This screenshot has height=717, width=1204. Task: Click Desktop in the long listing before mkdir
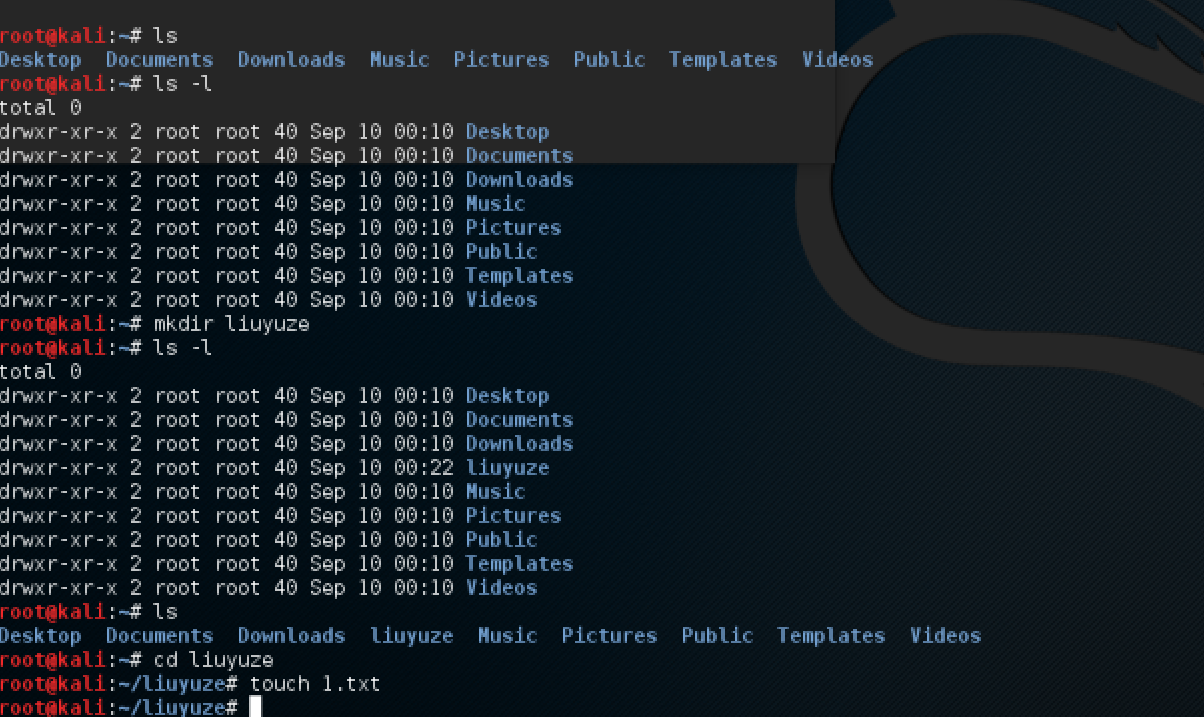tap(507, 132)
